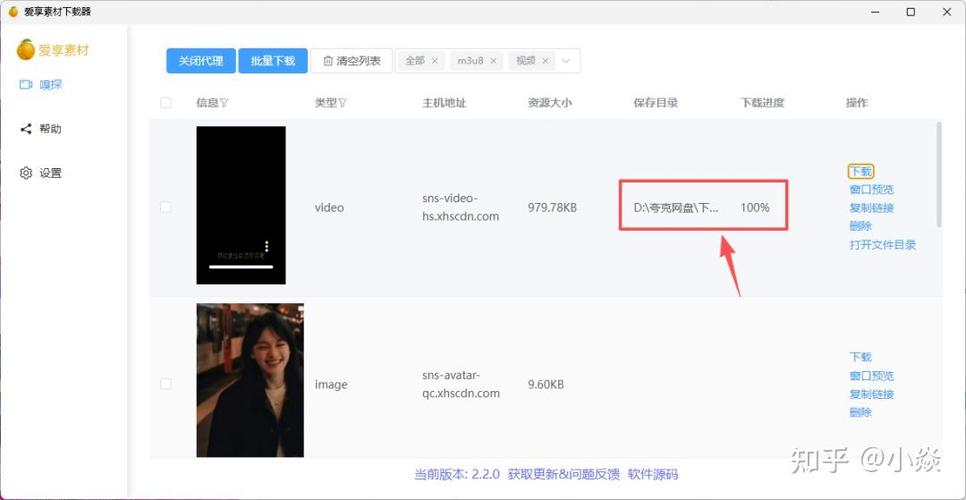
Task: Click the 批量下载 batch download button
Action: 273,61
